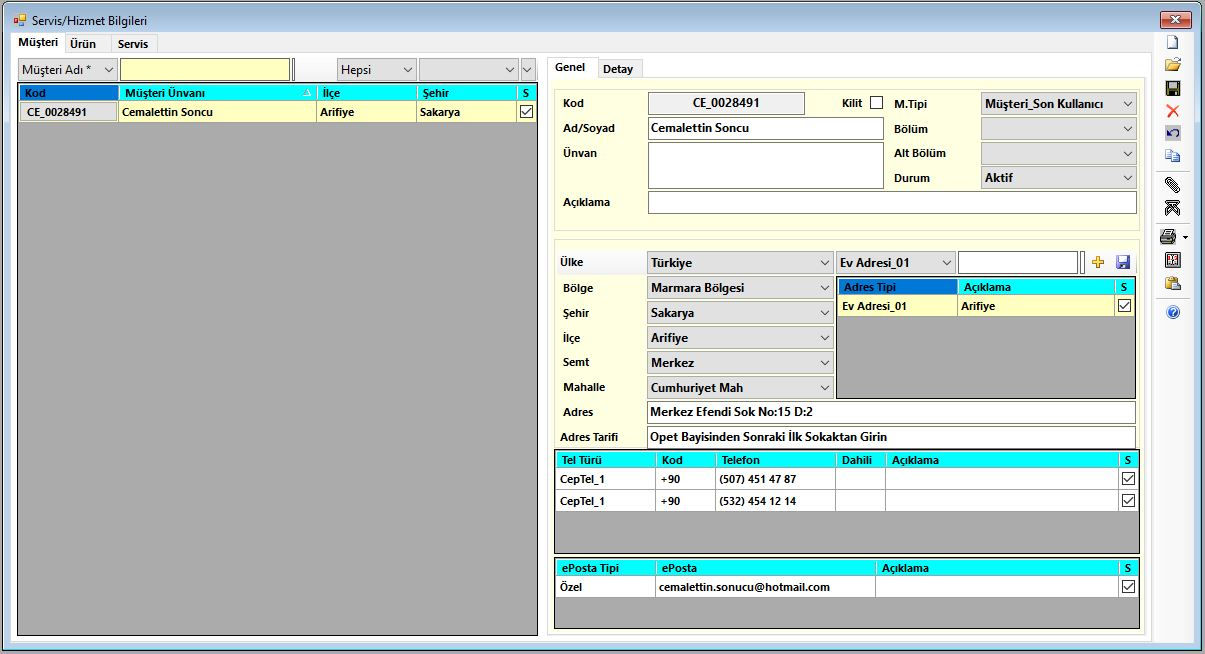Viewport: 1205px width, 654px height.
Task: Open the printer icon's dropdown arrow
Action: pyautogui.click(x=1185, y=238)
